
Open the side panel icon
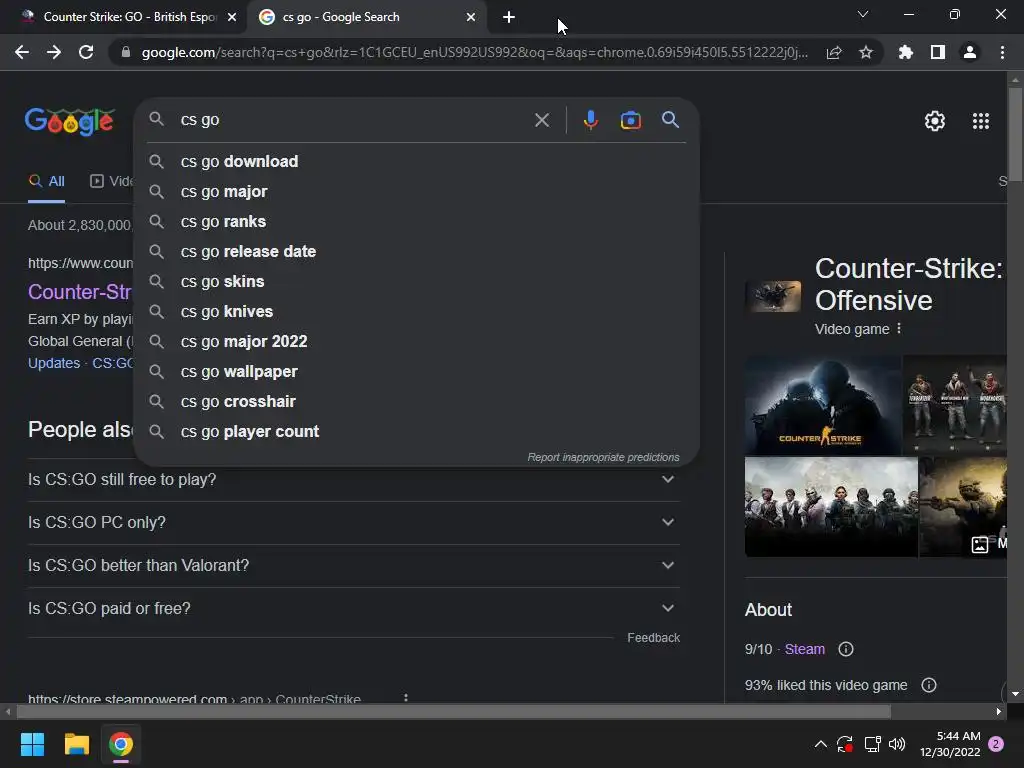pos(938,52)
